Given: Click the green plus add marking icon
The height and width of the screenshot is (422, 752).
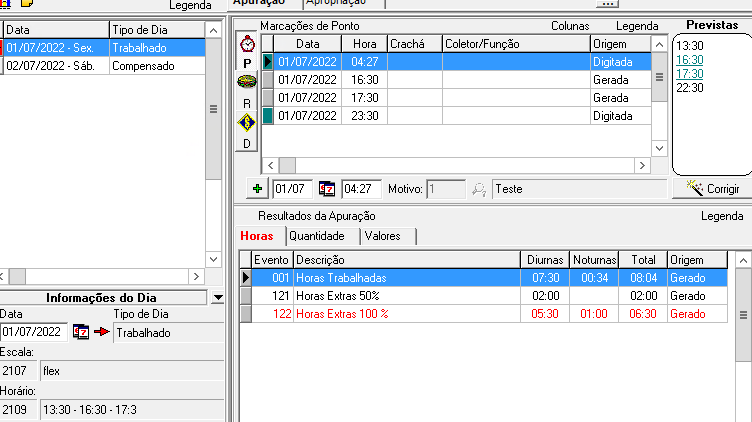Looking at the screenshot, I should pyautogui.click(x=257, y=188).
